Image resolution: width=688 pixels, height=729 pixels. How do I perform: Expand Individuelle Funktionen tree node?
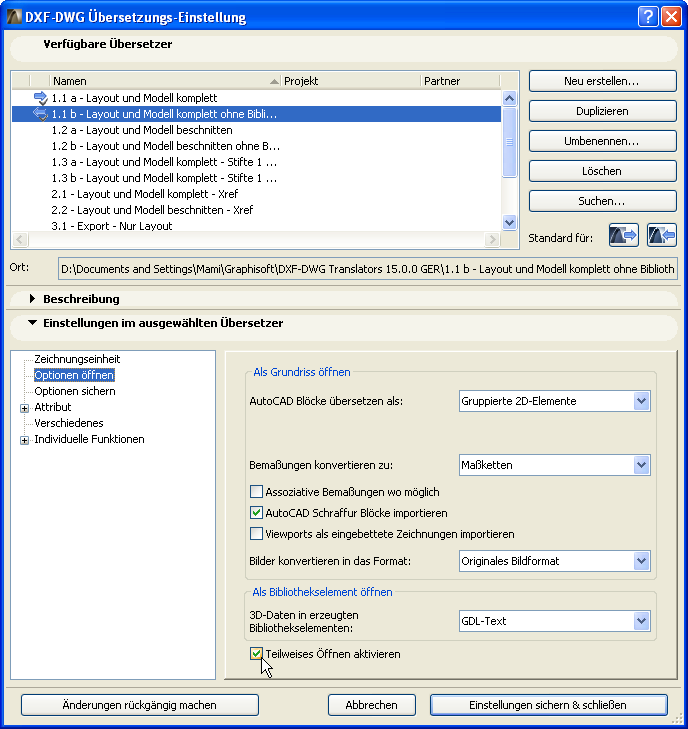coord(25,440)
